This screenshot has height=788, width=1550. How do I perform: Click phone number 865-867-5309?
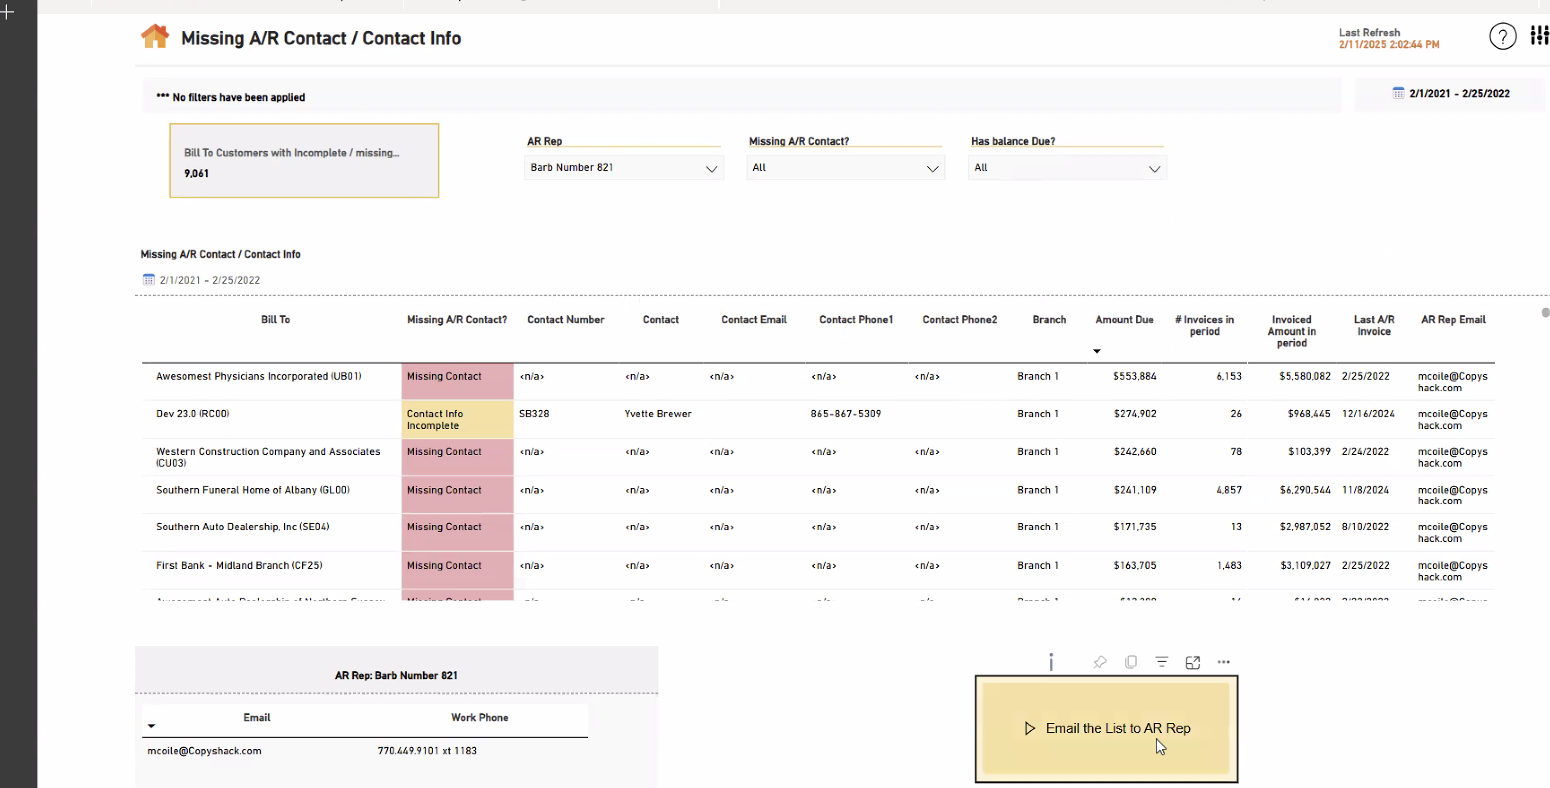tap(846, 414)
